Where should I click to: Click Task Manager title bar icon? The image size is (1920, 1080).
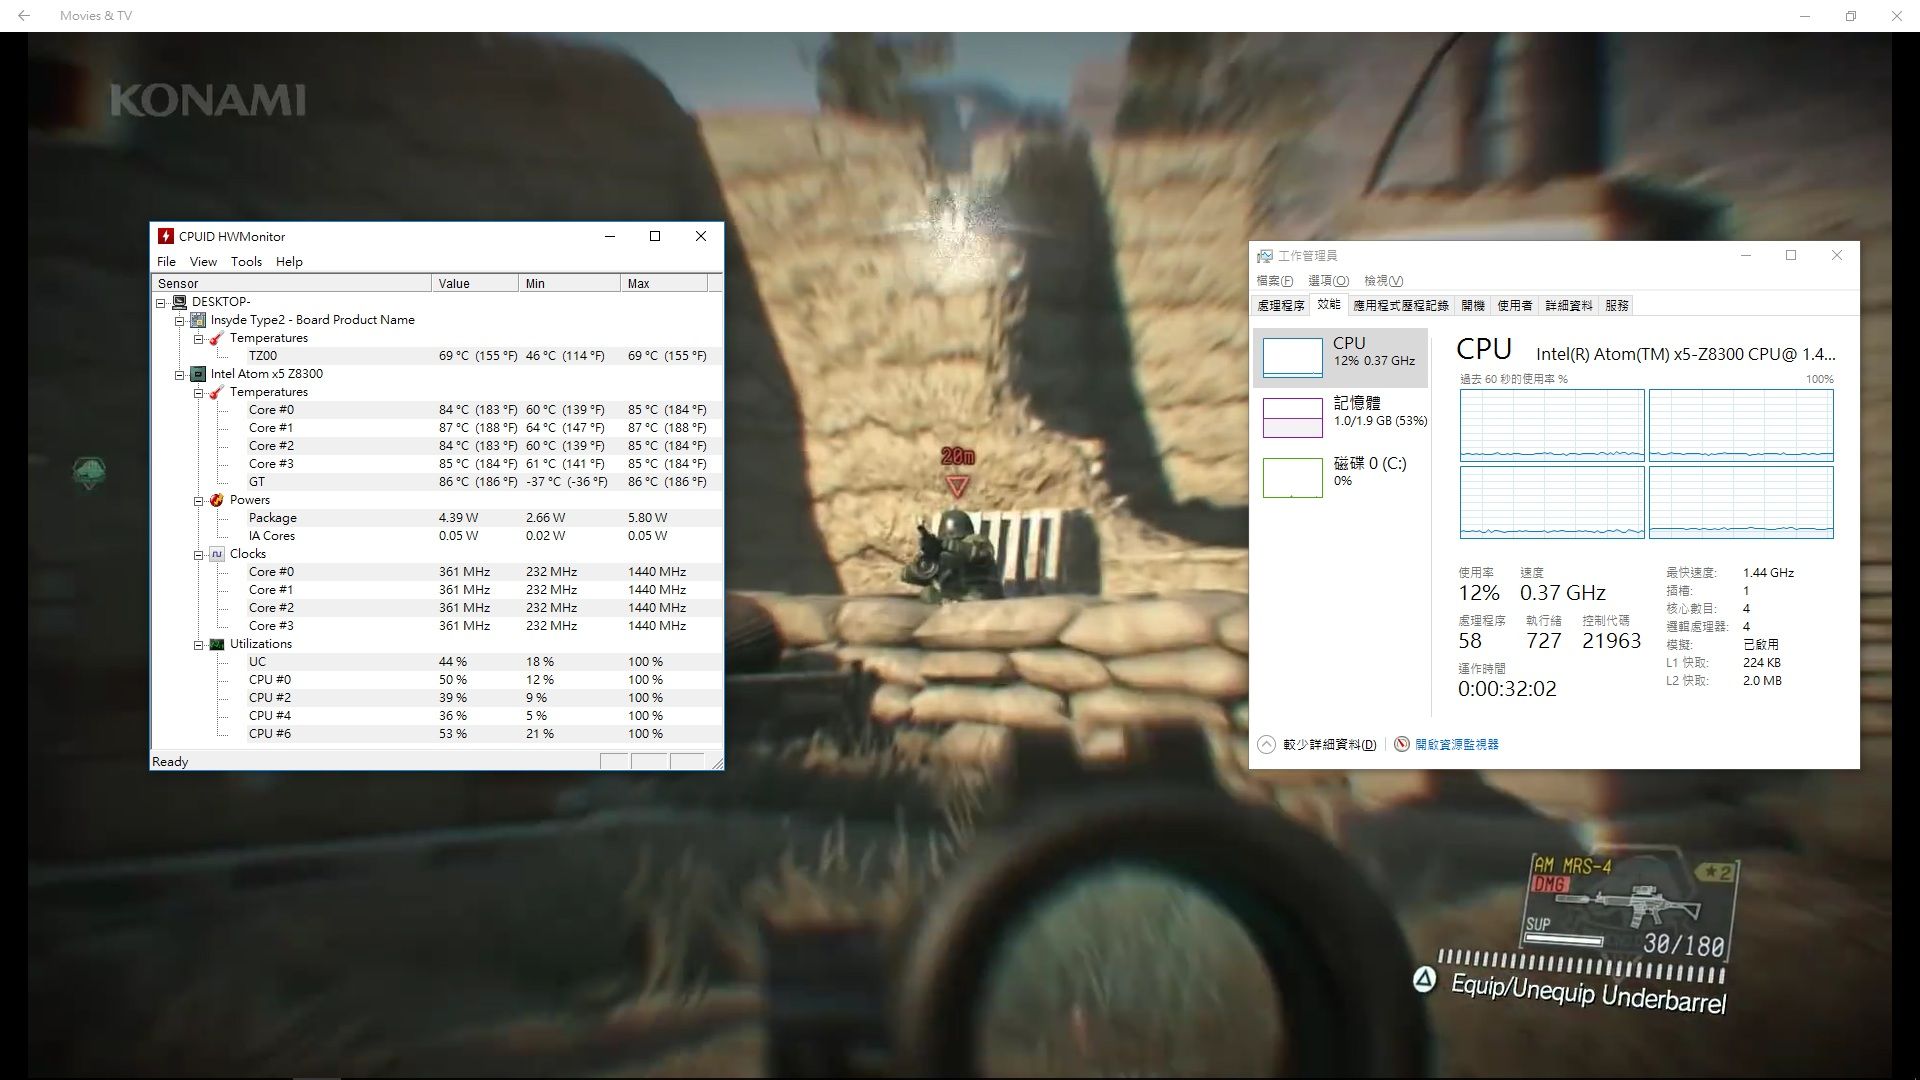(1265, 257)
